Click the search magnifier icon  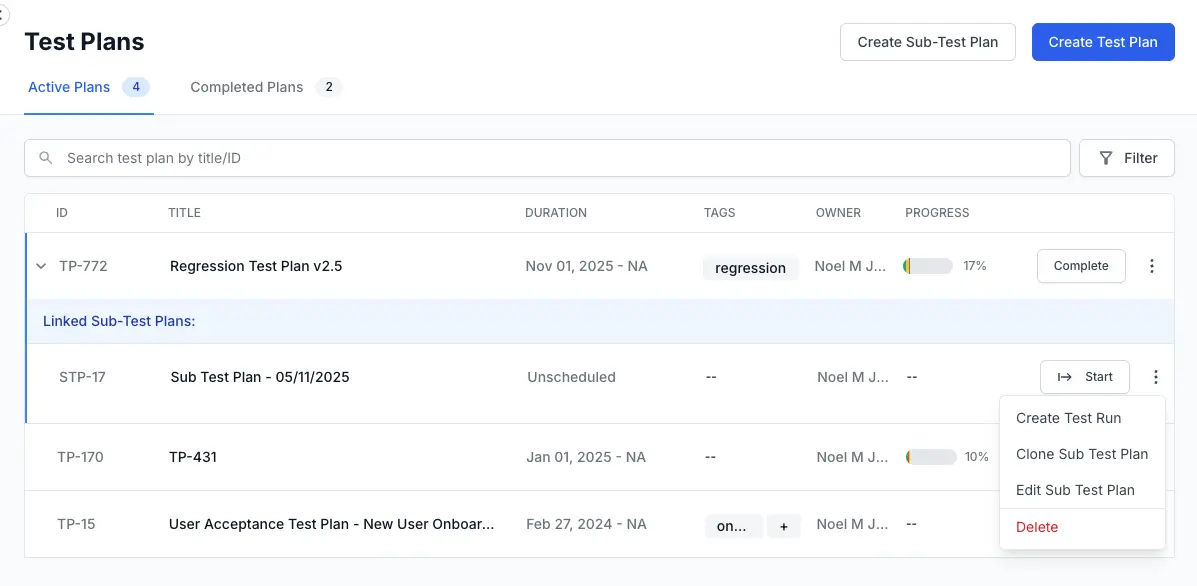pos(46,158)
